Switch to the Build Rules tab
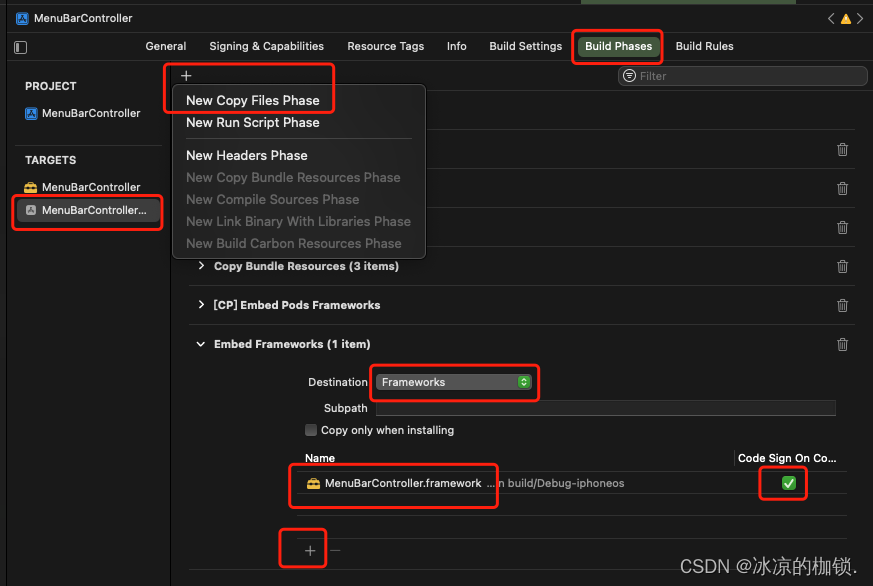This screenshot has height=586, width=873. pos(704,46)
